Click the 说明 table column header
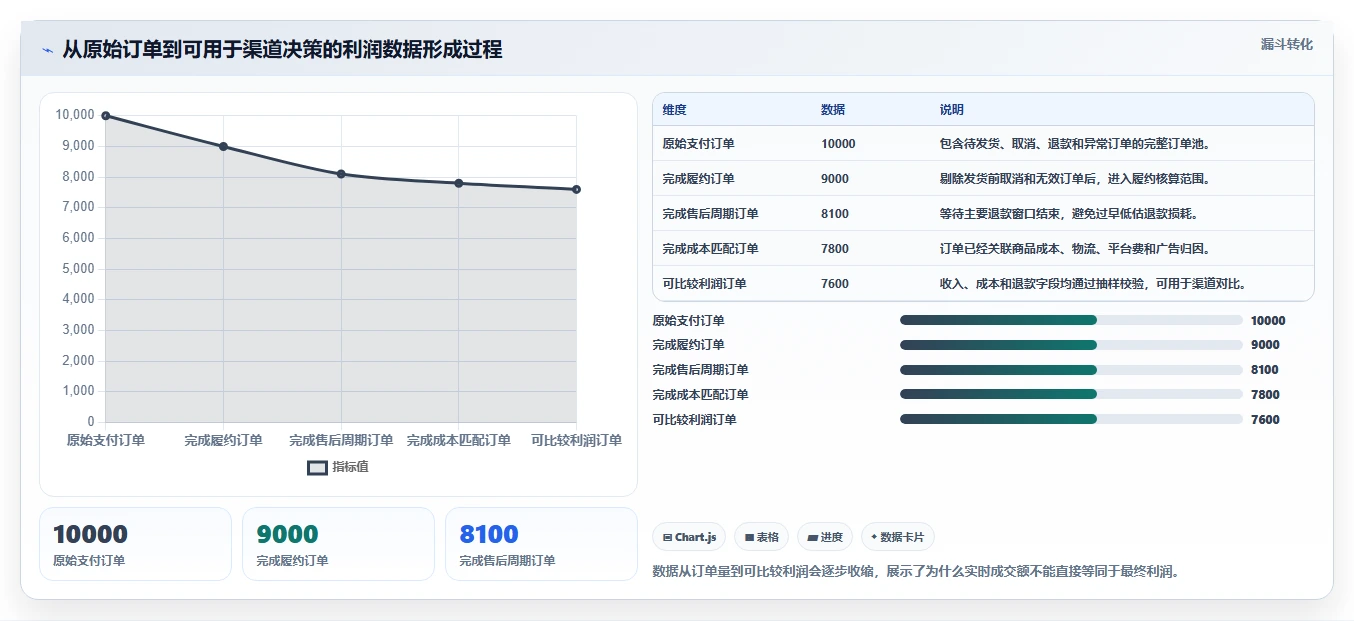Image resolution: width=1354 pixels, height=621 pixels. tap(952, 110)
